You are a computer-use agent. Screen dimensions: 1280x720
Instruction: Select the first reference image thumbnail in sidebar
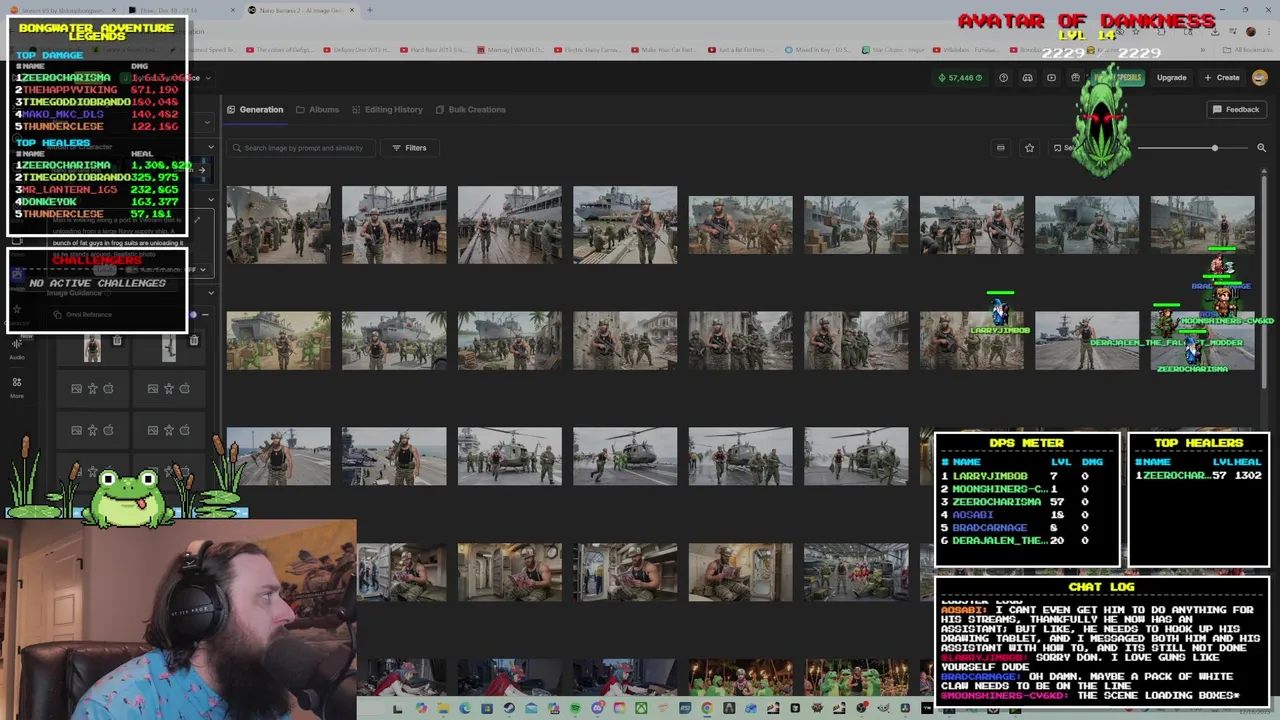[92, 348]
